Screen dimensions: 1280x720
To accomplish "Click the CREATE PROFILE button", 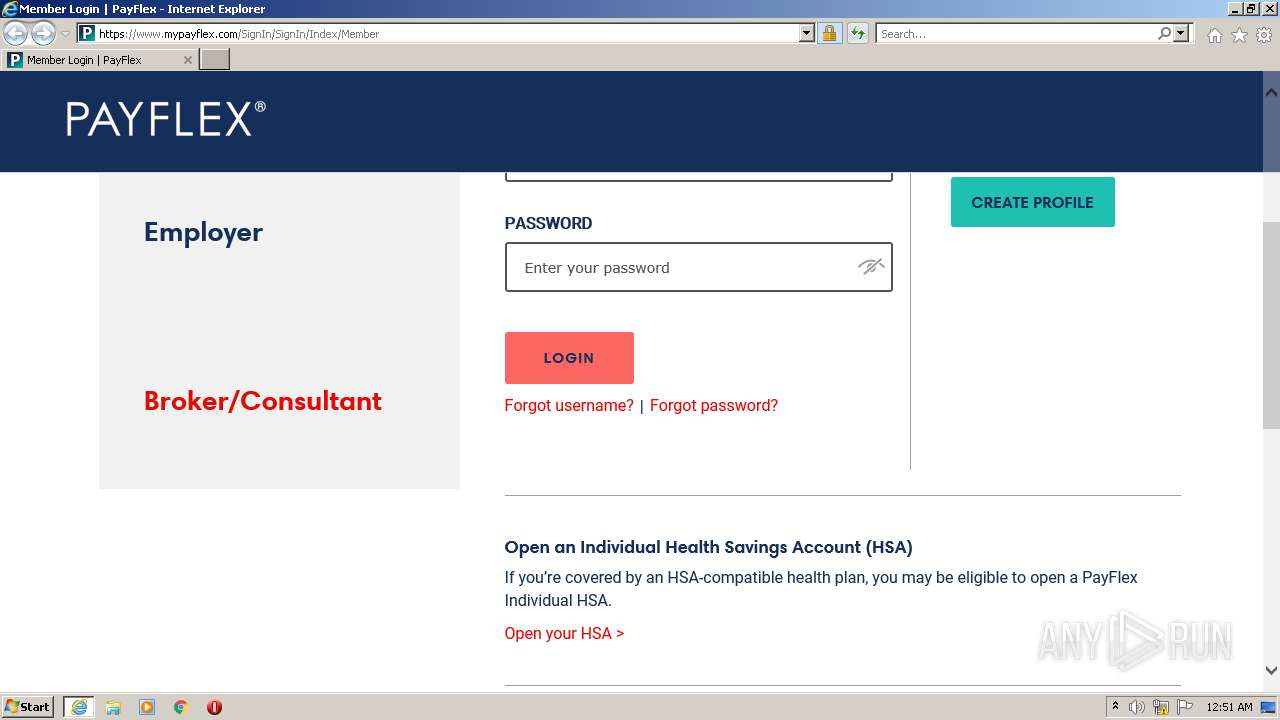I will pyautogui.click(x=1032, y=202).
